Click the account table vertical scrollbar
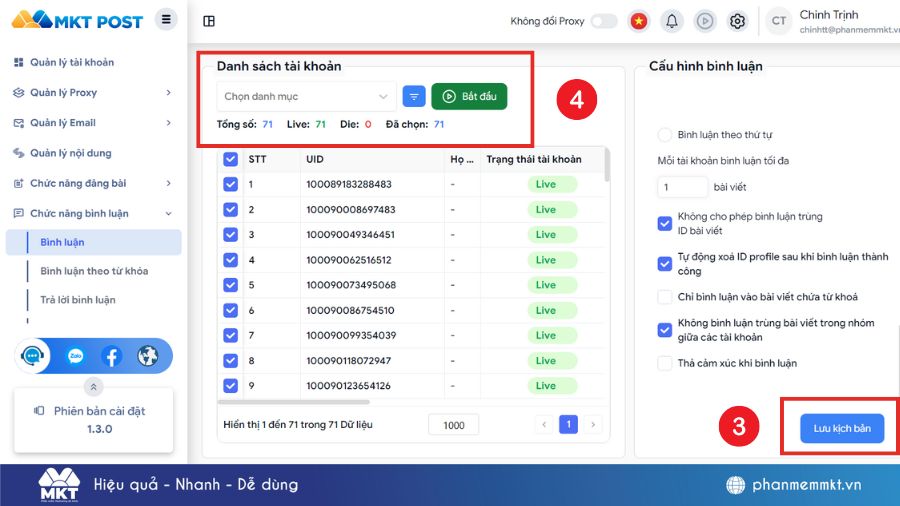Screen dimensions: 900x506 pos(607,165)
